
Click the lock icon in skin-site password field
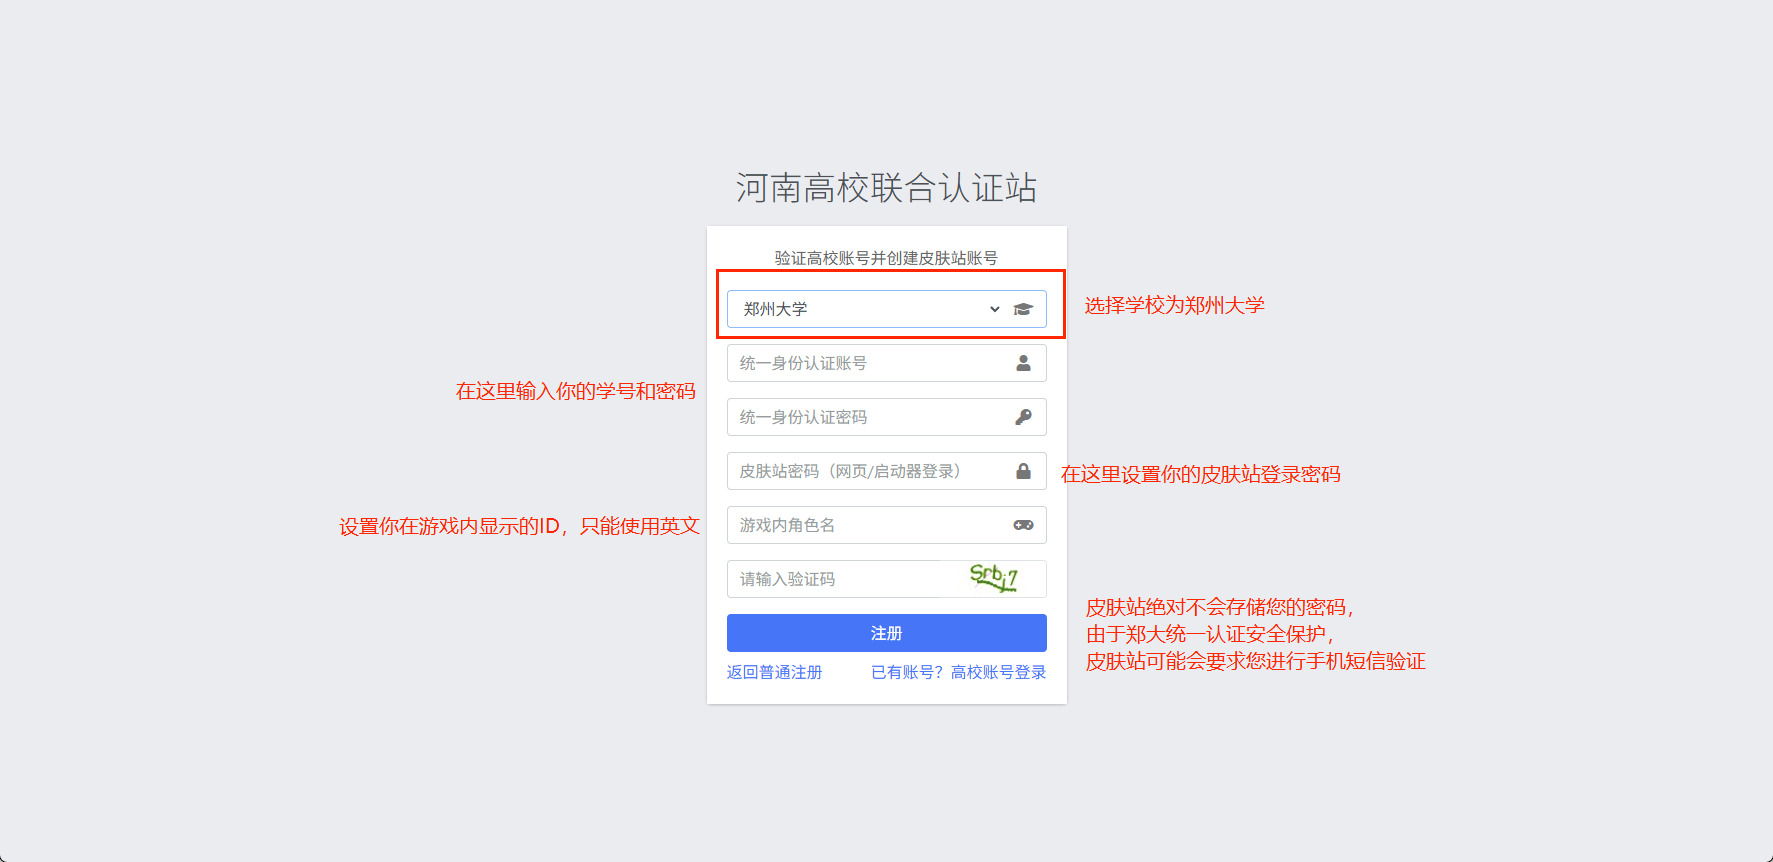coord(1023,471)
